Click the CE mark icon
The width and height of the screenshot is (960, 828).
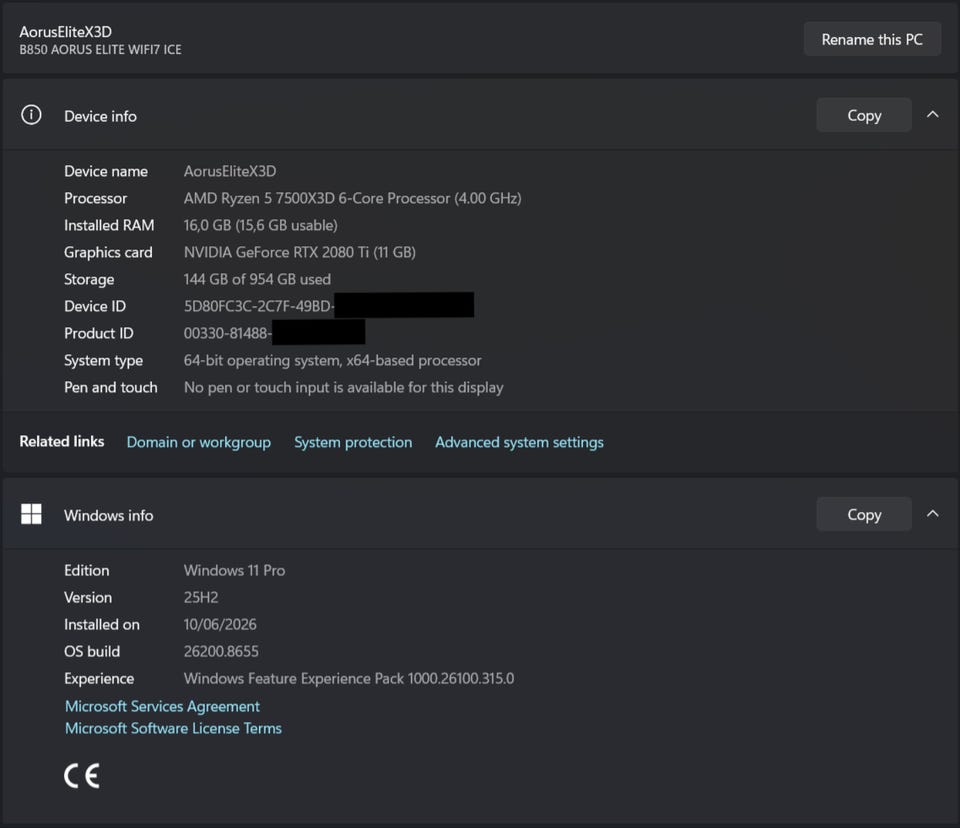(82, 776)
